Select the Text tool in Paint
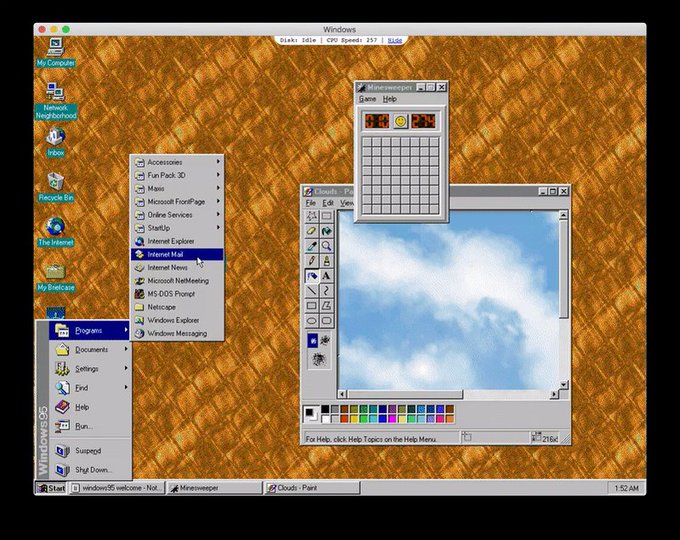The height and width of the screenshot is (540, 680). point(327,276)
